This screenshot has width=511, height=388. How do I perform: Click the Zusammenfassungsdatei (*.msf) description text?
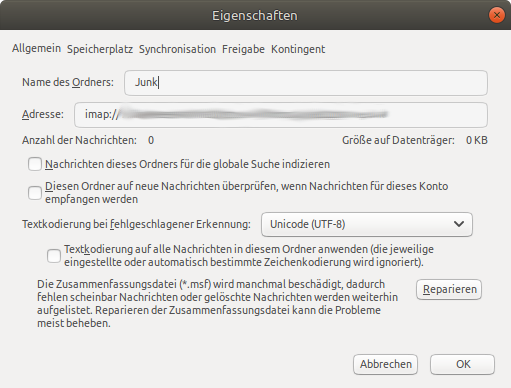click(217, 304)
